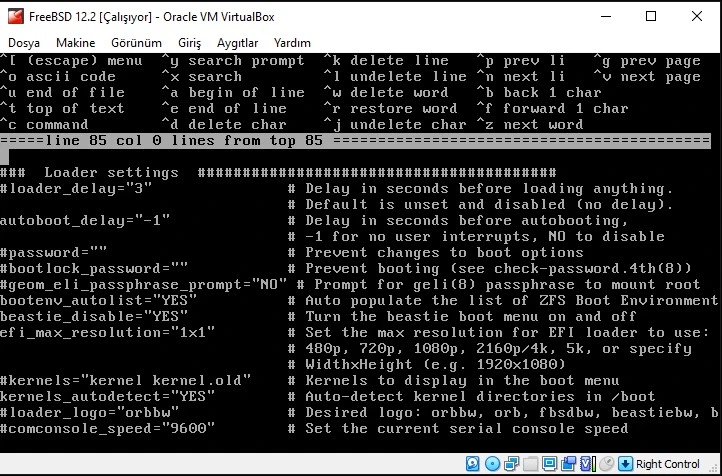Maximize the VirtualBox window
The height and width of the screenshot is (476, 722).
(x=651, y=17)
